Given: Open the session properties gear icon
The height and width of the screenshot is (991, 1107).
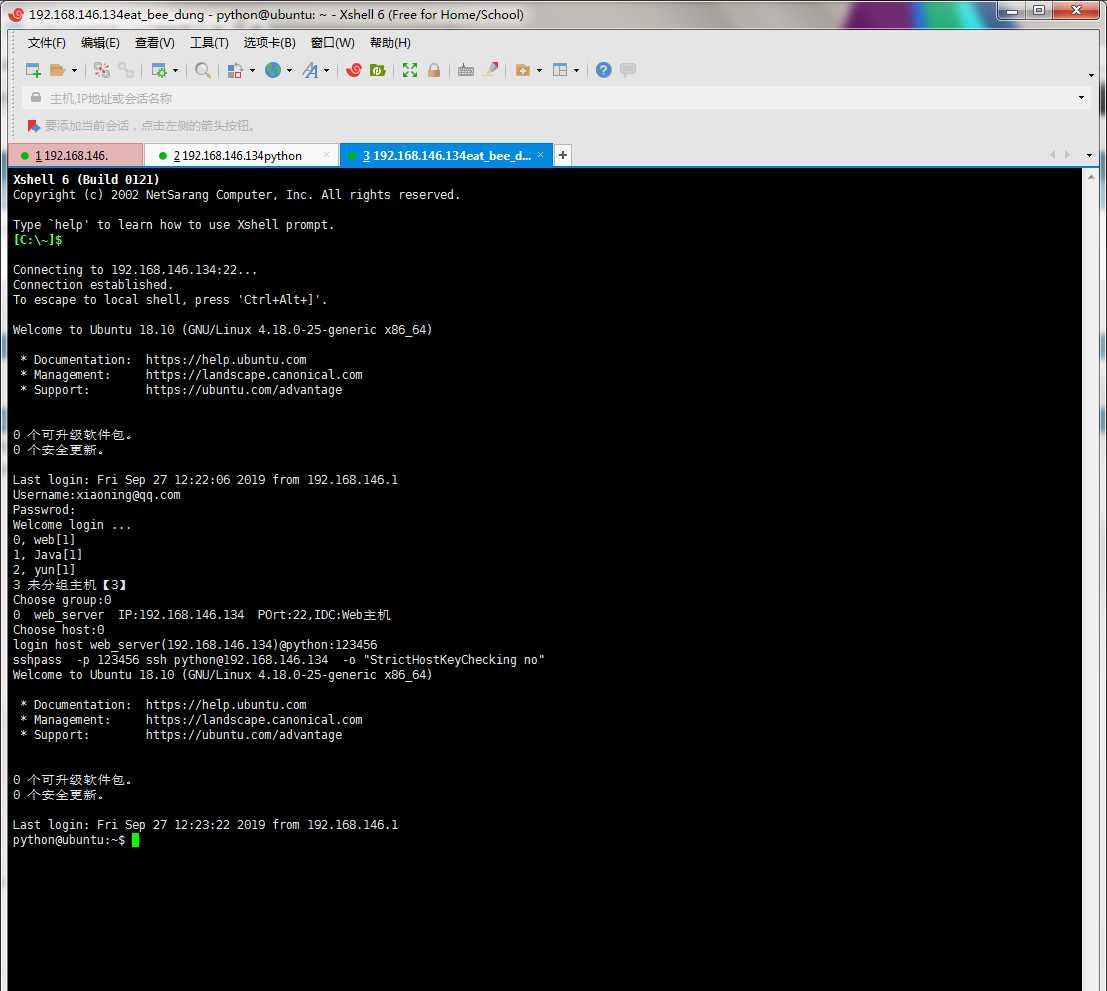Looking at the screenshot, I should pos(160,70).
